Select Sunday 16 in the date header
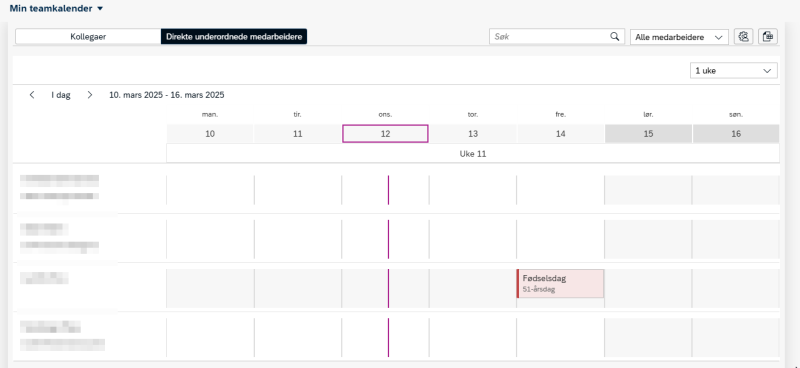Screen dimensions: 800x368 coord(736,134)
